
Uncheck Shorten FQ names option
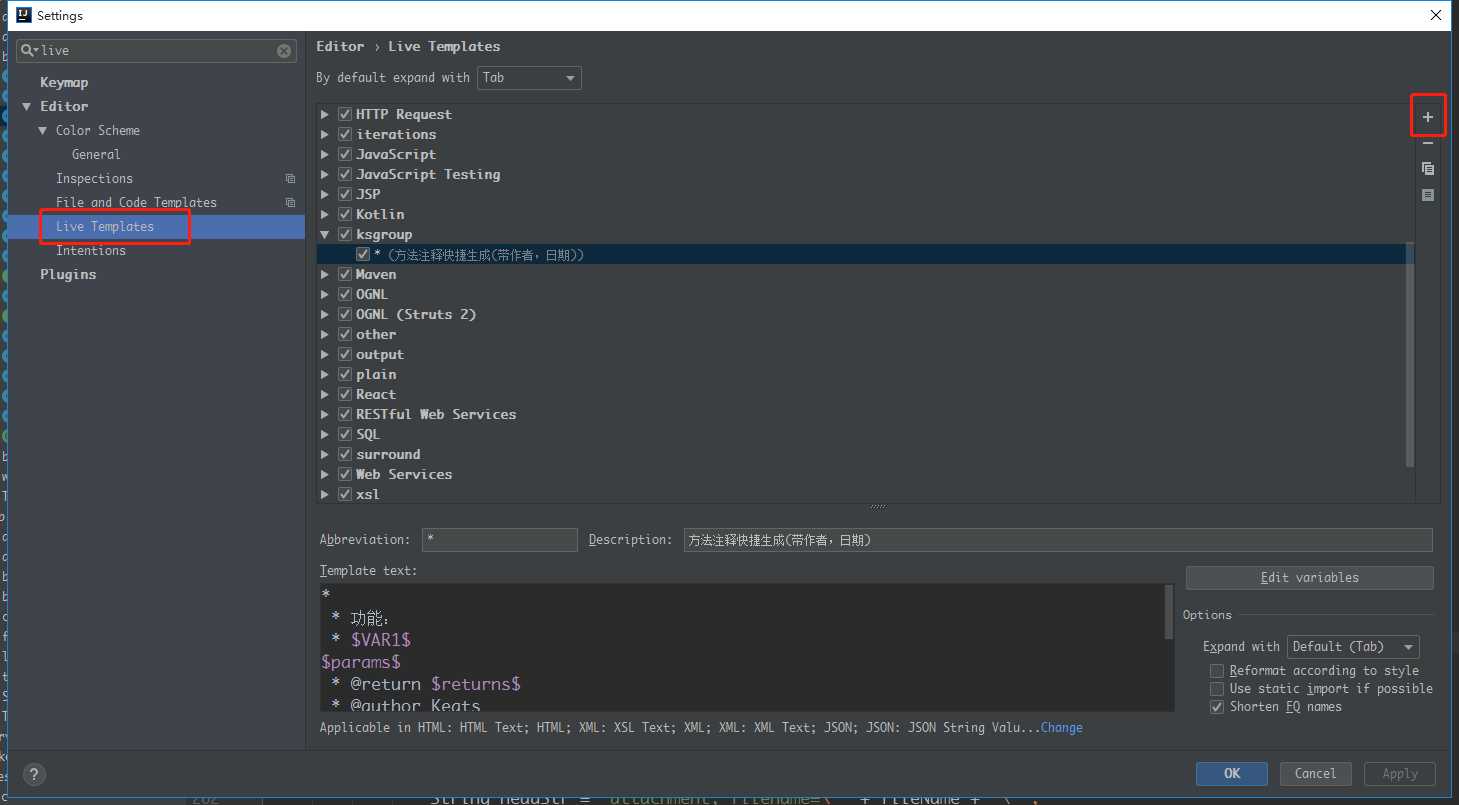click(1216, 707)
